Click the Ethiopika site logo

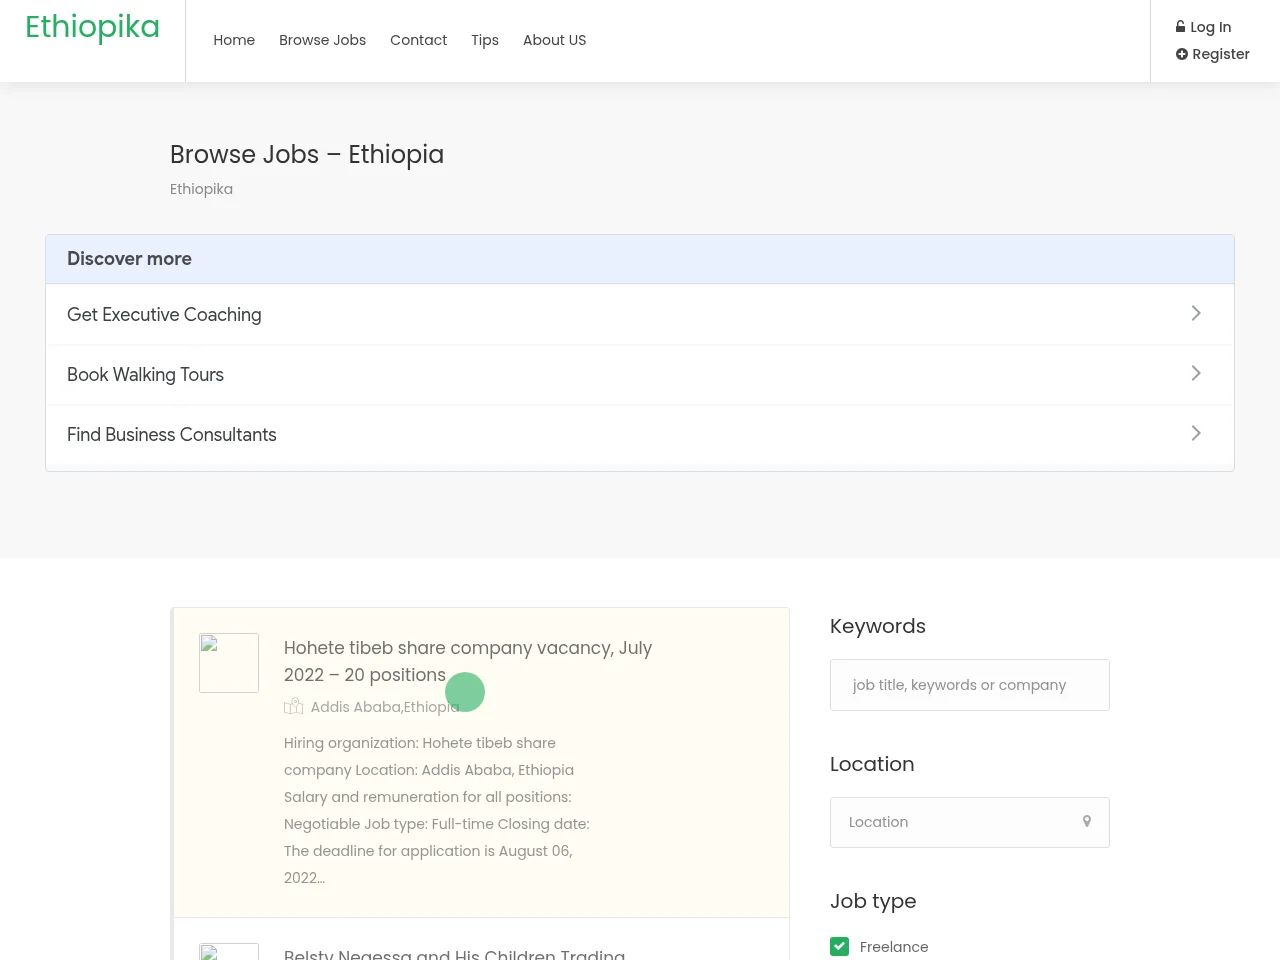coord(92,27)
